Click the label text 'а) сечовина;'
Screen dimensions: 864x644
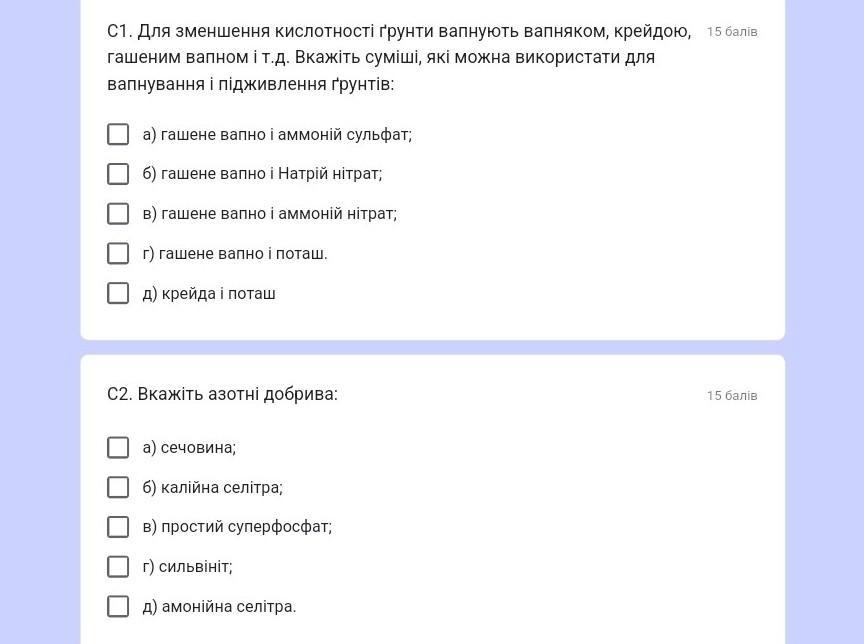pos(189,447)
